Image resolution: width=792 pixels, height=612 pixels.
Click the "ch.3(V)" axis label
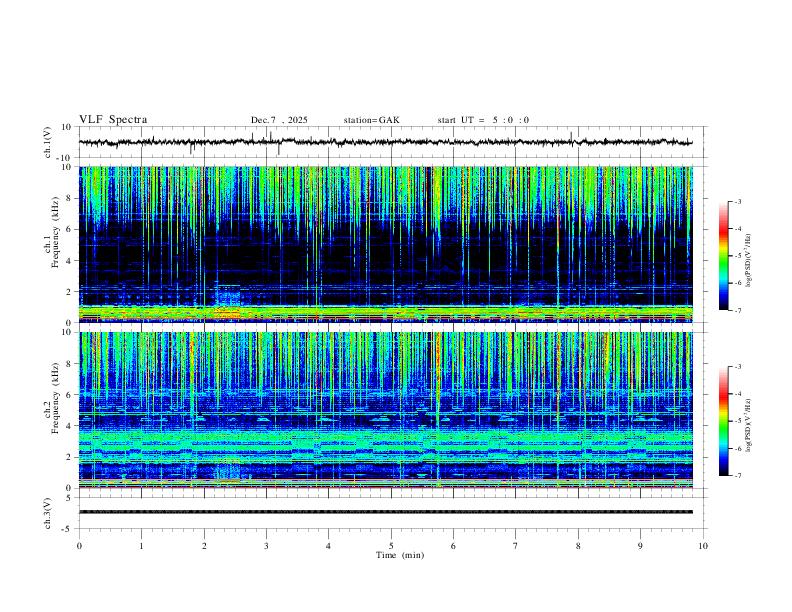[48, 513]
